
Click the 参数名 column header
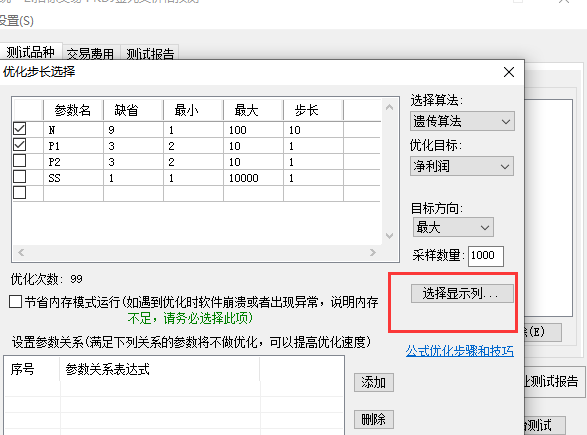coord(73,110)
